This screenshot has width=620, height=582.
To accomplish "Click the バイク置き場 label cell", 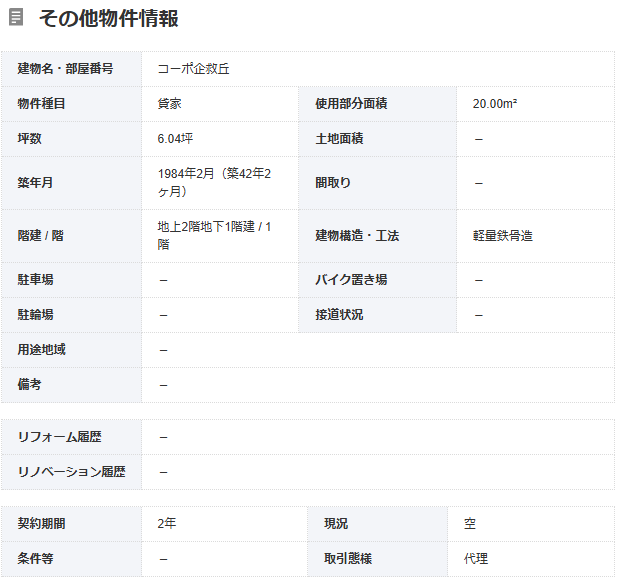I will tap(351, 280).
